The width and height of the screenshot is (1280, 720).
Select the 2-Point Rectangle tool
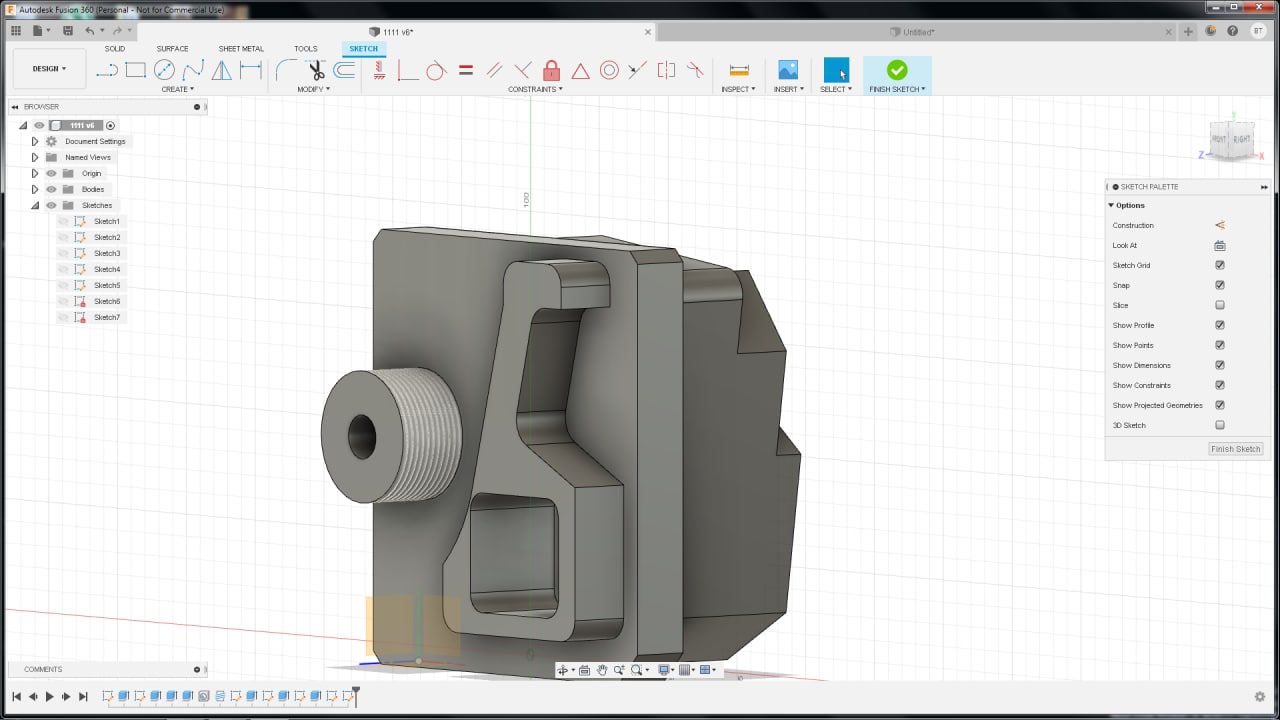coord(136,70)
